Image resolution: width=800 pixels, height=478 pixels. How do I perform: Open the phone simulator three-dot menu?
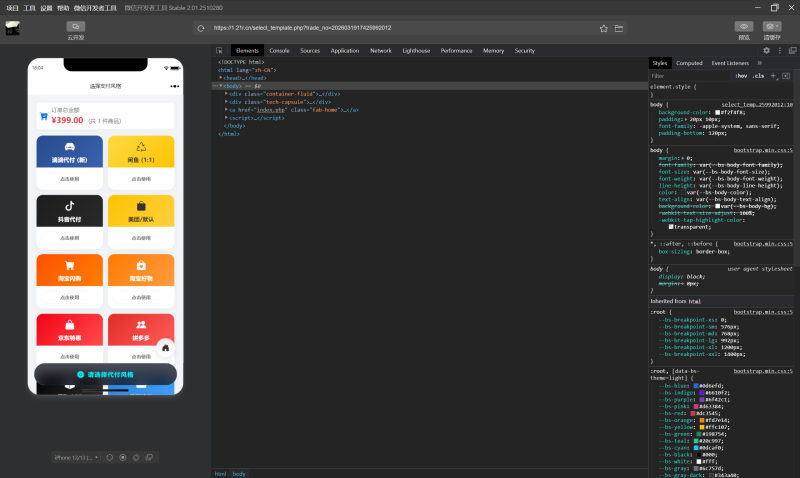[x=174, y=86]
